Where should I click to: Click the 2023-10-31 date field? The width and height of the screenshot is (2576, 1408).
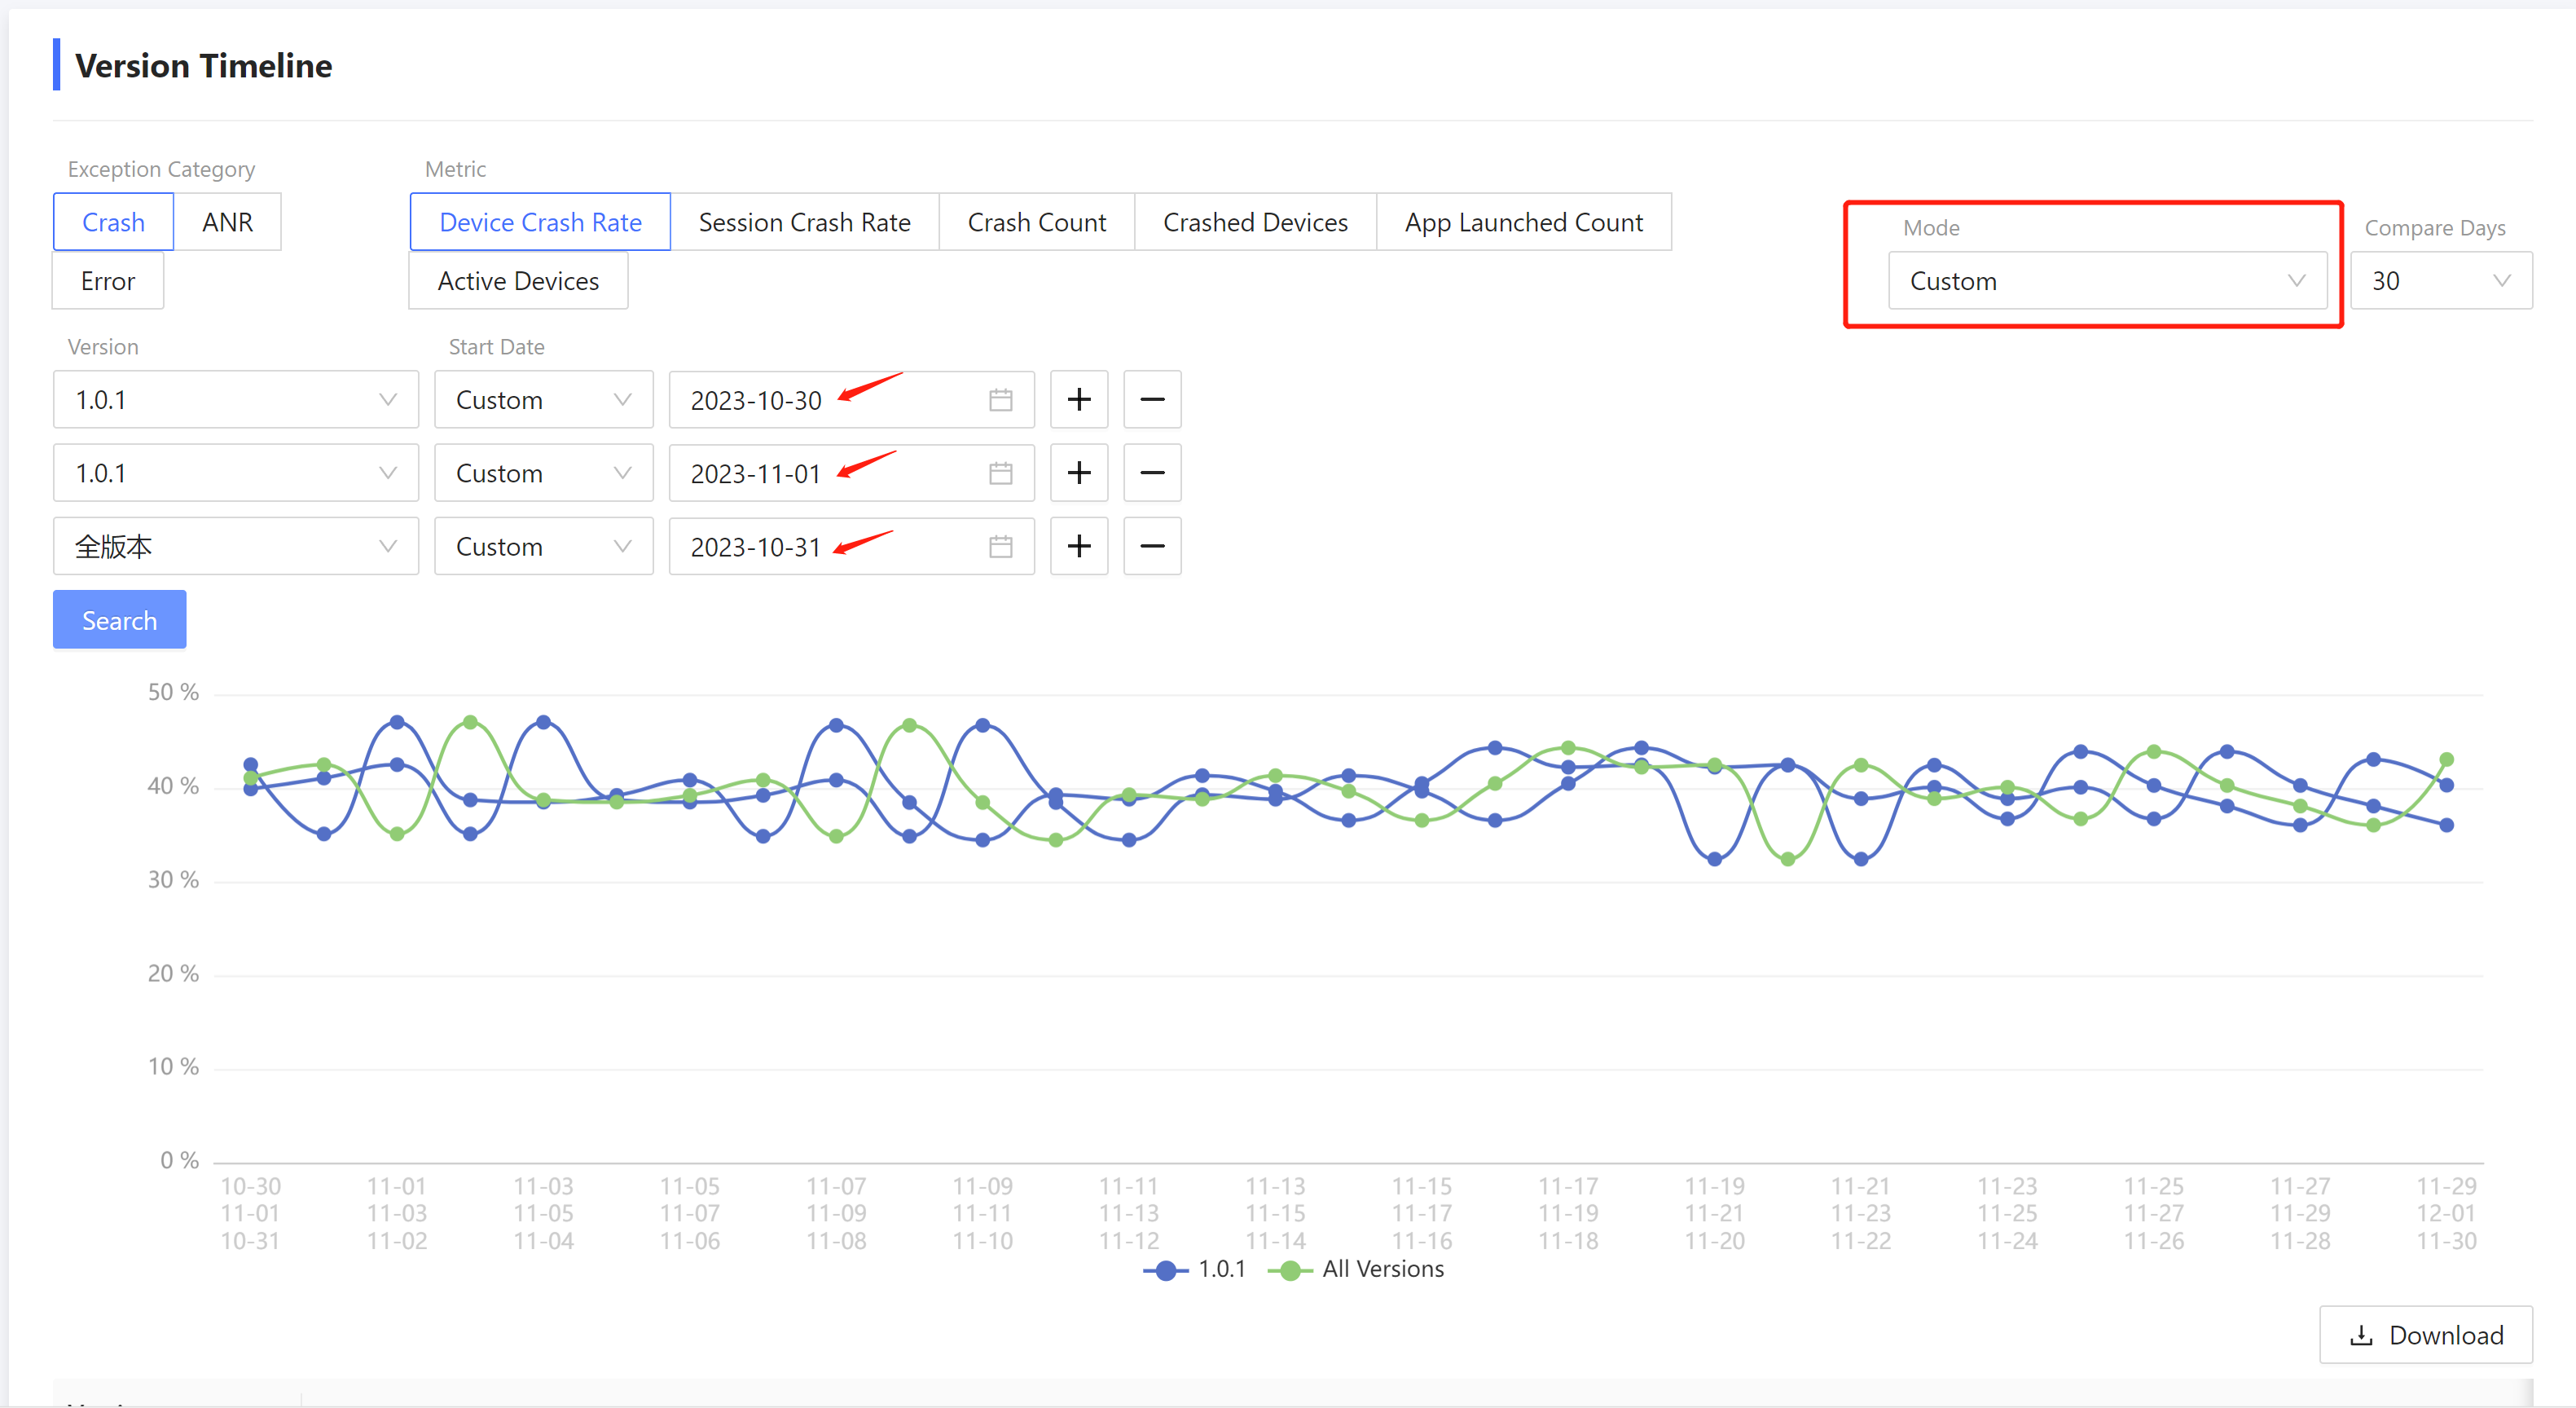(851, 546)
